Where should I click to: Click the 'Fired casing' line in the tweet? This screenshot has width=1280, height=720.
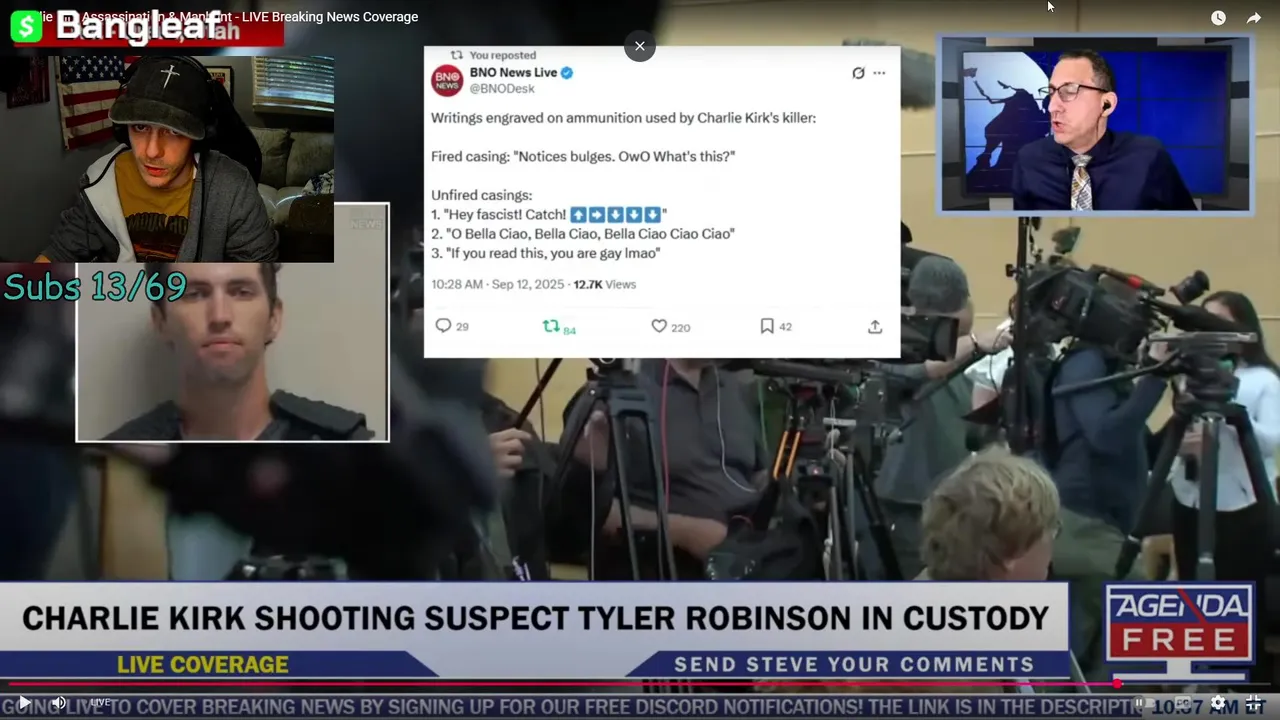(583, 156)
